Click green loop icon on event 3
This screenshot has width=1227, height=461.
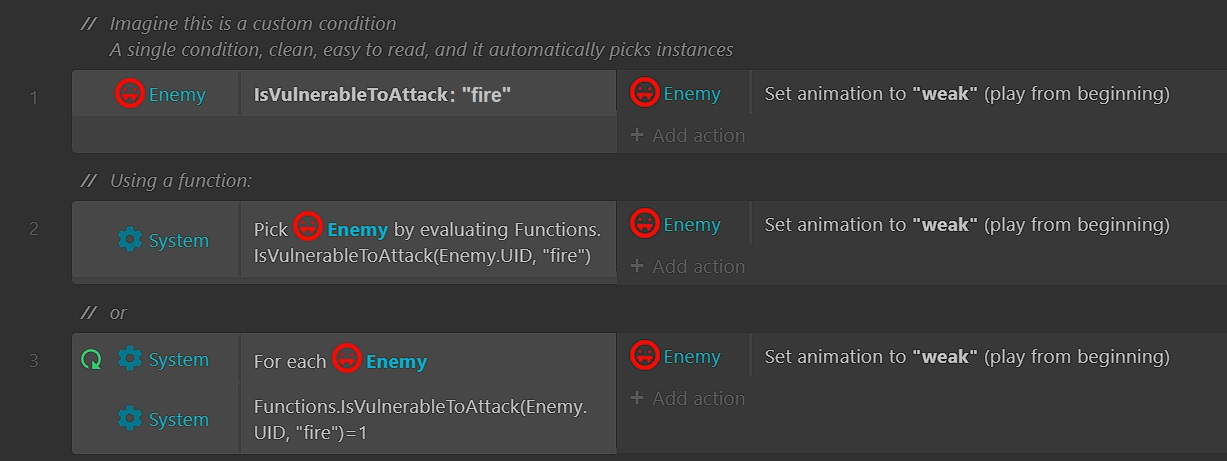tap(91, 360)
